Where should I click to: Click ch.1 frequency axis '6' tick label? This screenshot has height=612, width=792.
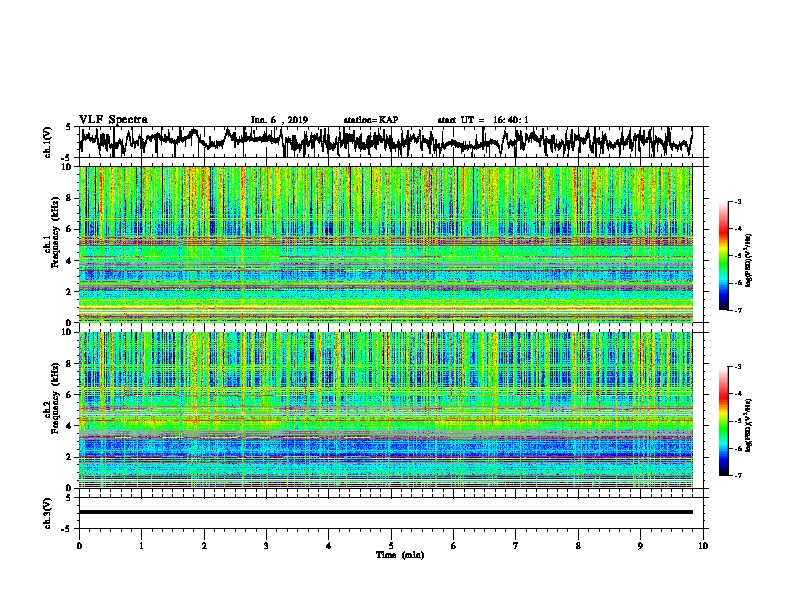click(x=70, y=229)
